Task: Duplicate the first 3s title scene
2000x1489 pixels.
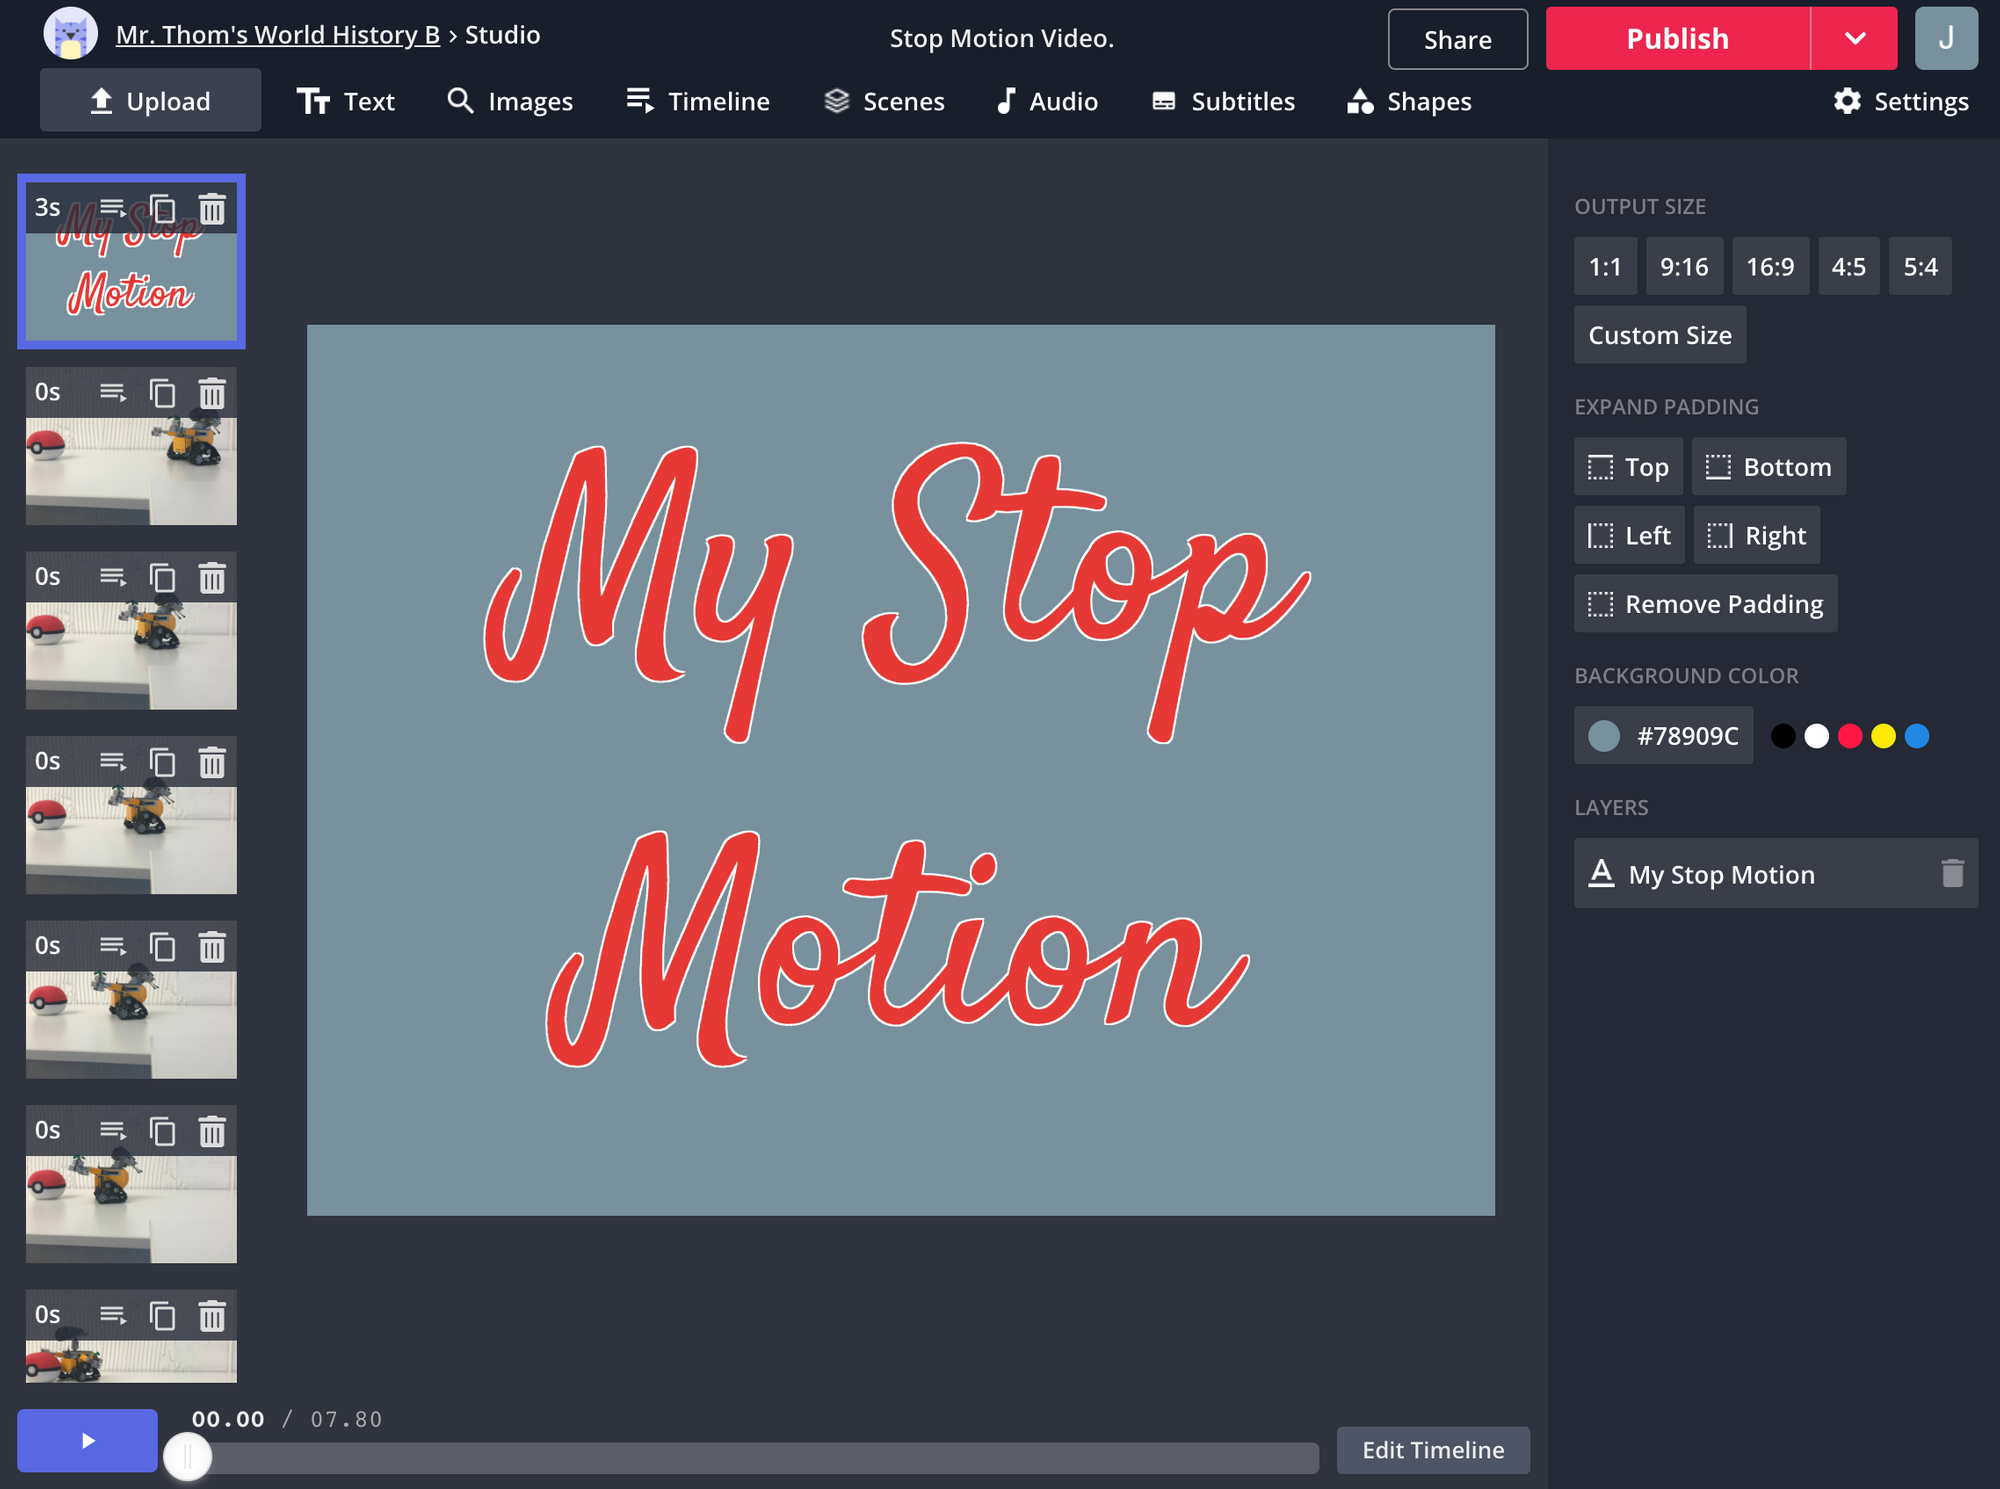Action: pyautogui.click(x=162, y=209)
